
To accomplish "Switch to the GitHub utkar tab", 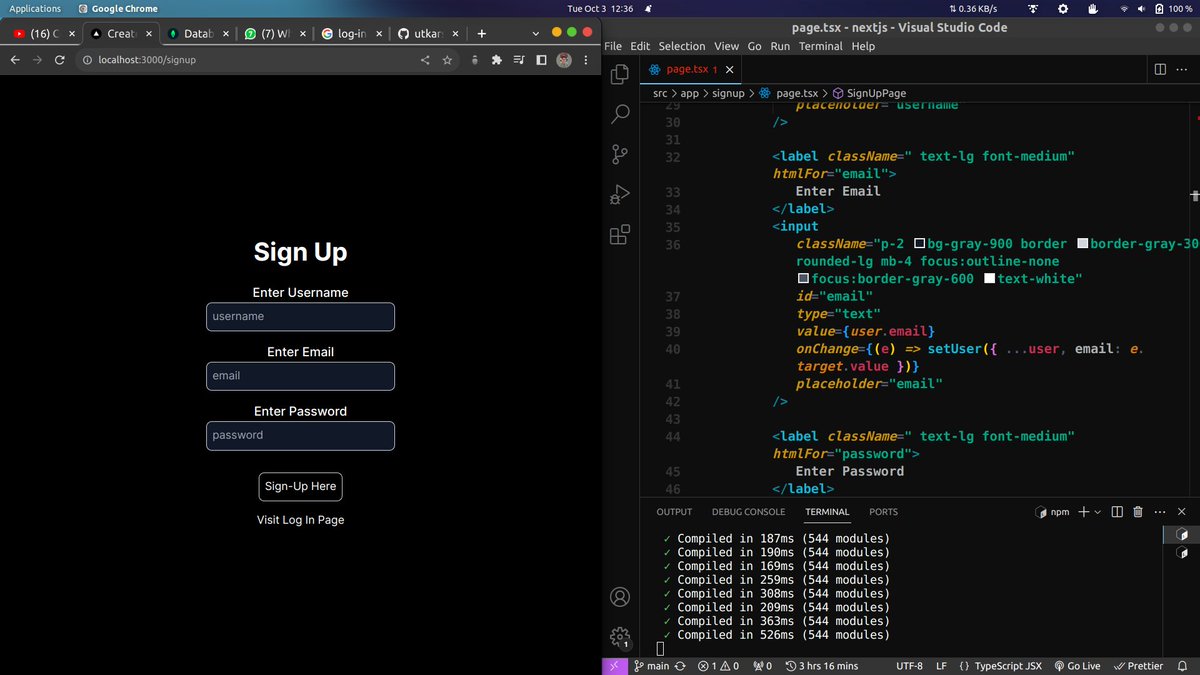I will (x=428, y=33).
